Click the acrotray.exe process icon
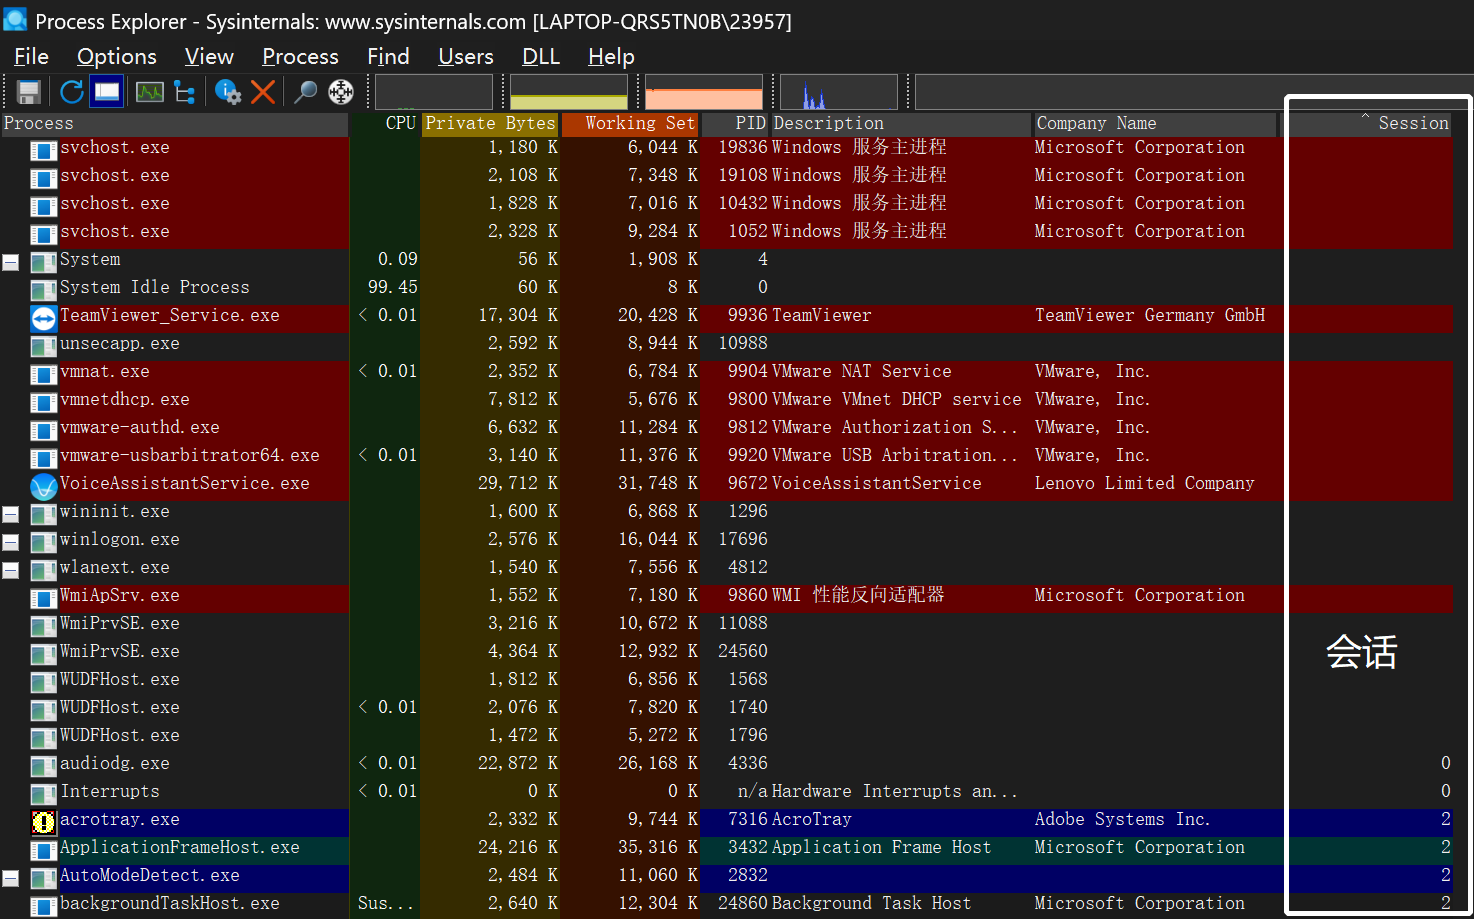Image resolution: width=1474 pixels, height=919 pixels. (x=44, y=822)
